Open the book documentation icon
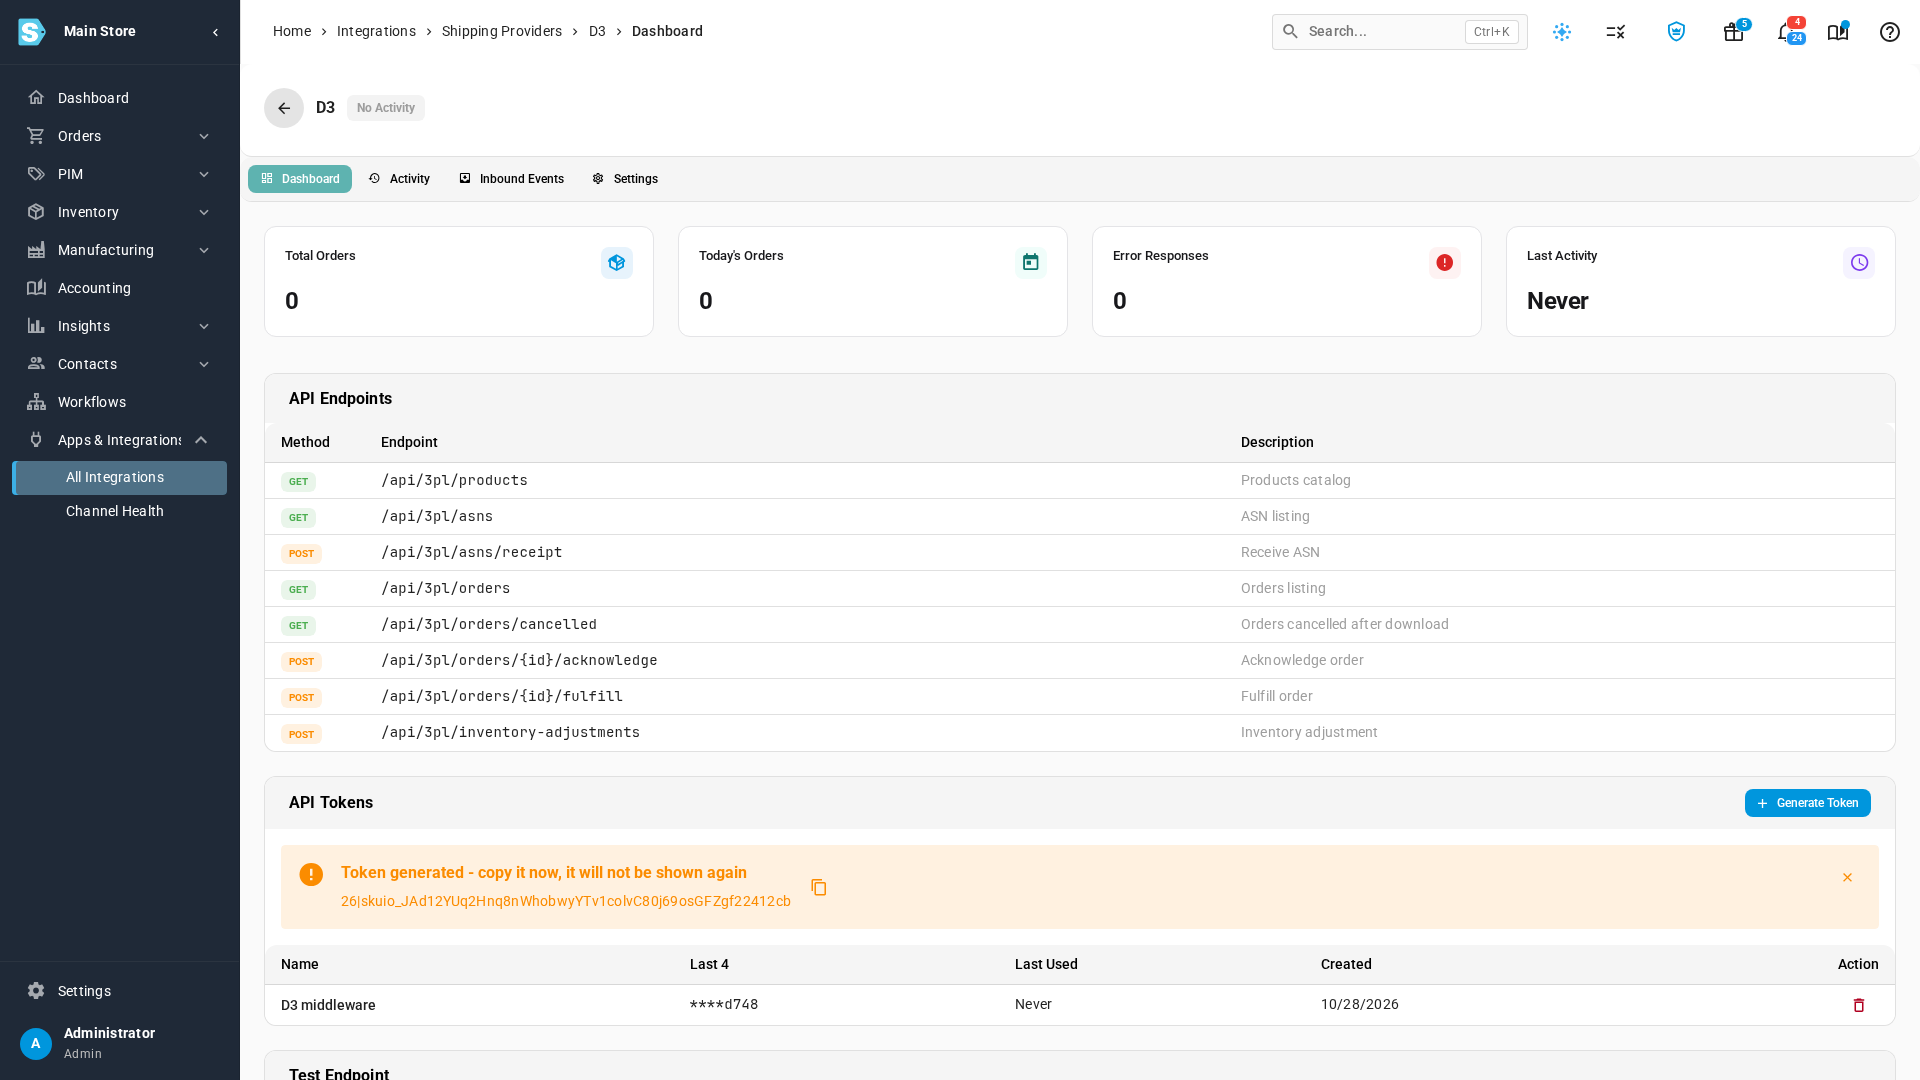 (1838, 32)
